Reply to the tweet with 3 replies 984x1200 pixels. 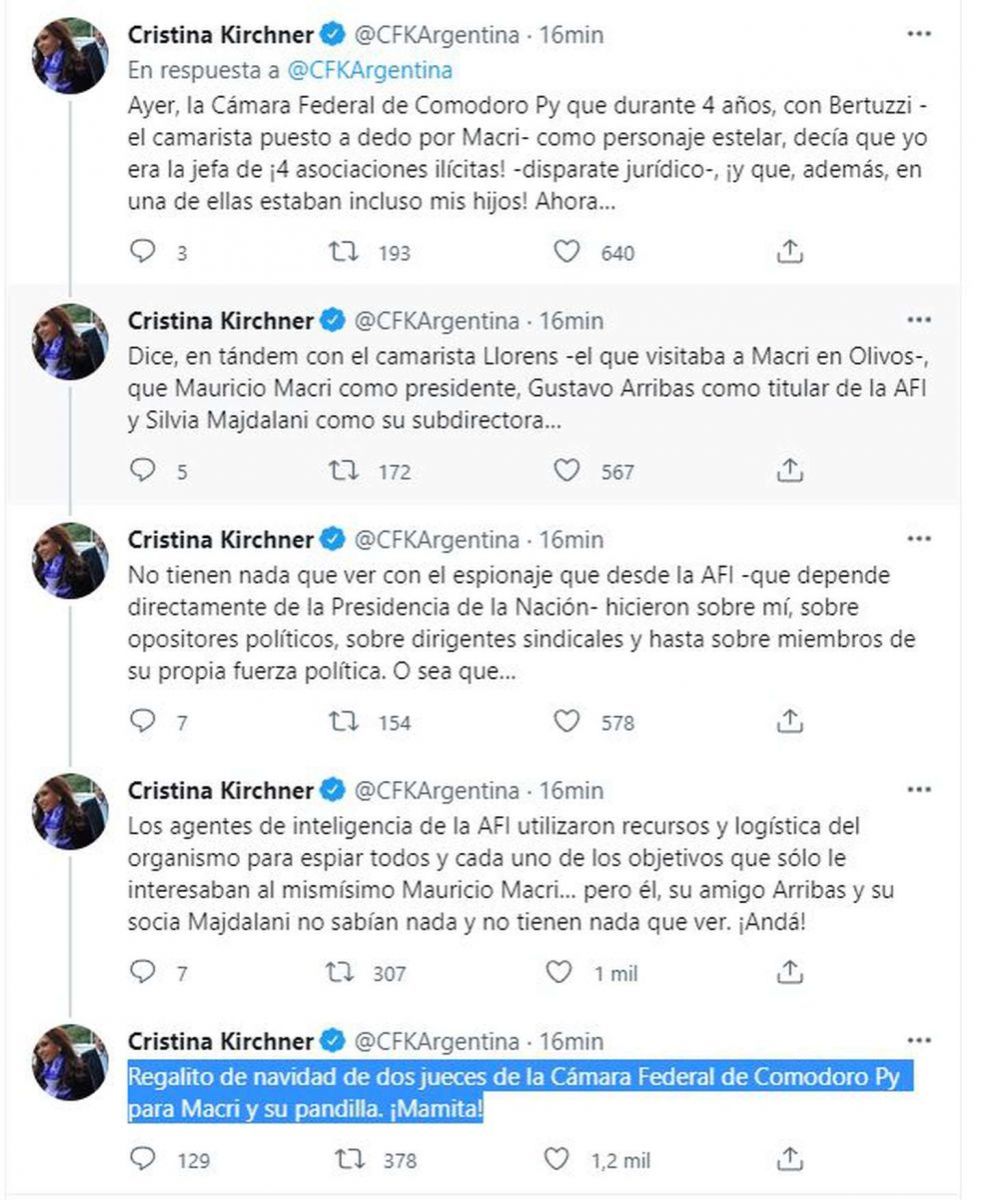(145, 252)
